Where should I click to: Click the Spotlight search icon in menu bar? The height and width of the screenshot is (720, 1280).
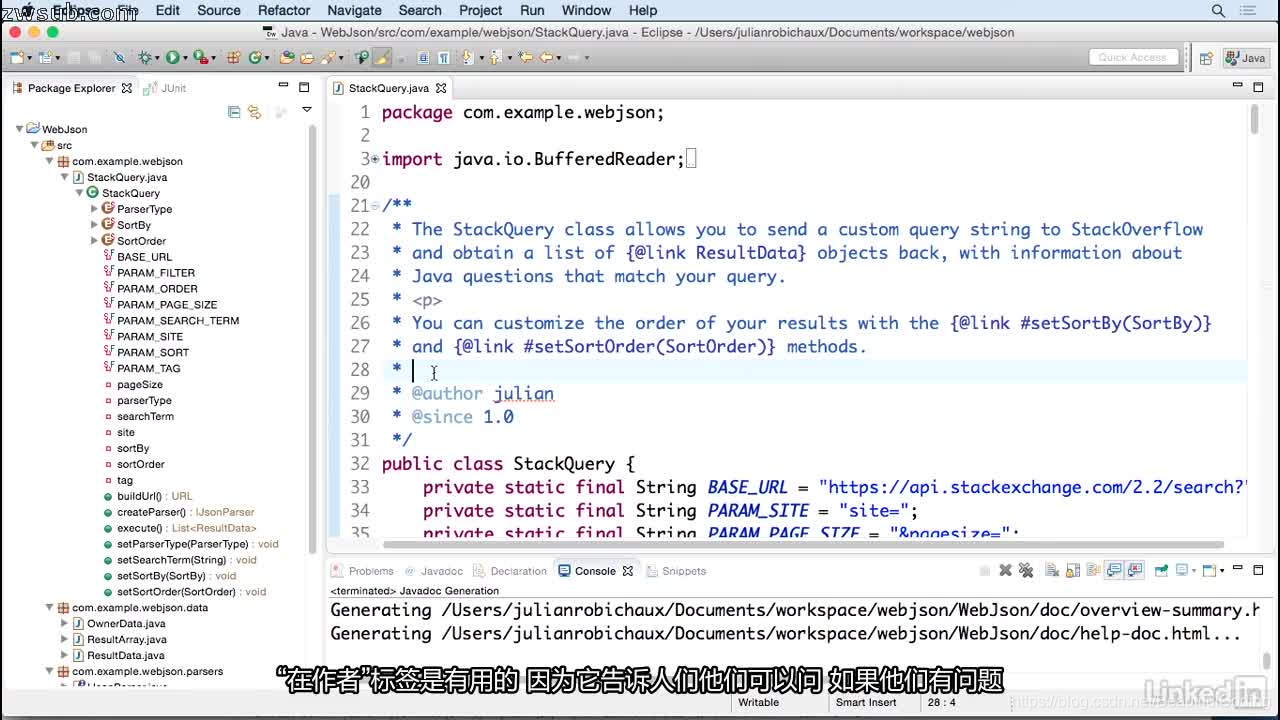click(1218, 10)
